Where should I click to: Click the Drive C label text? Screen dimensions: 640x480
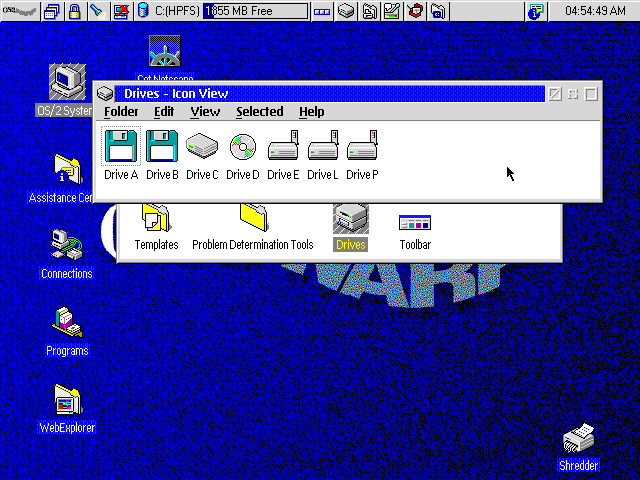202,175
